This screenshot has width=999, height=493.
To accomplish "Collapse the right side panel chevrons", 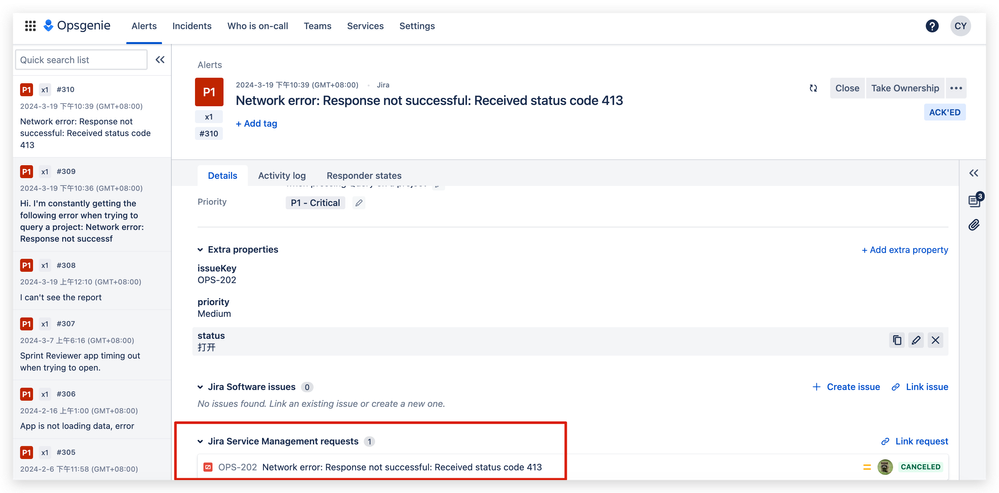I will pyautogui.click(x=974, y=173).
